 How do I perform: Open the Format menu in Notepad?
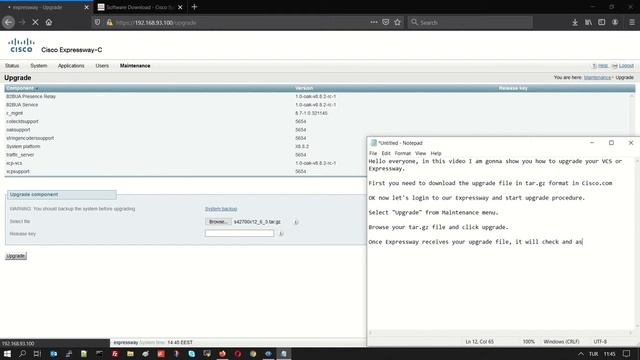click(402, 153)
